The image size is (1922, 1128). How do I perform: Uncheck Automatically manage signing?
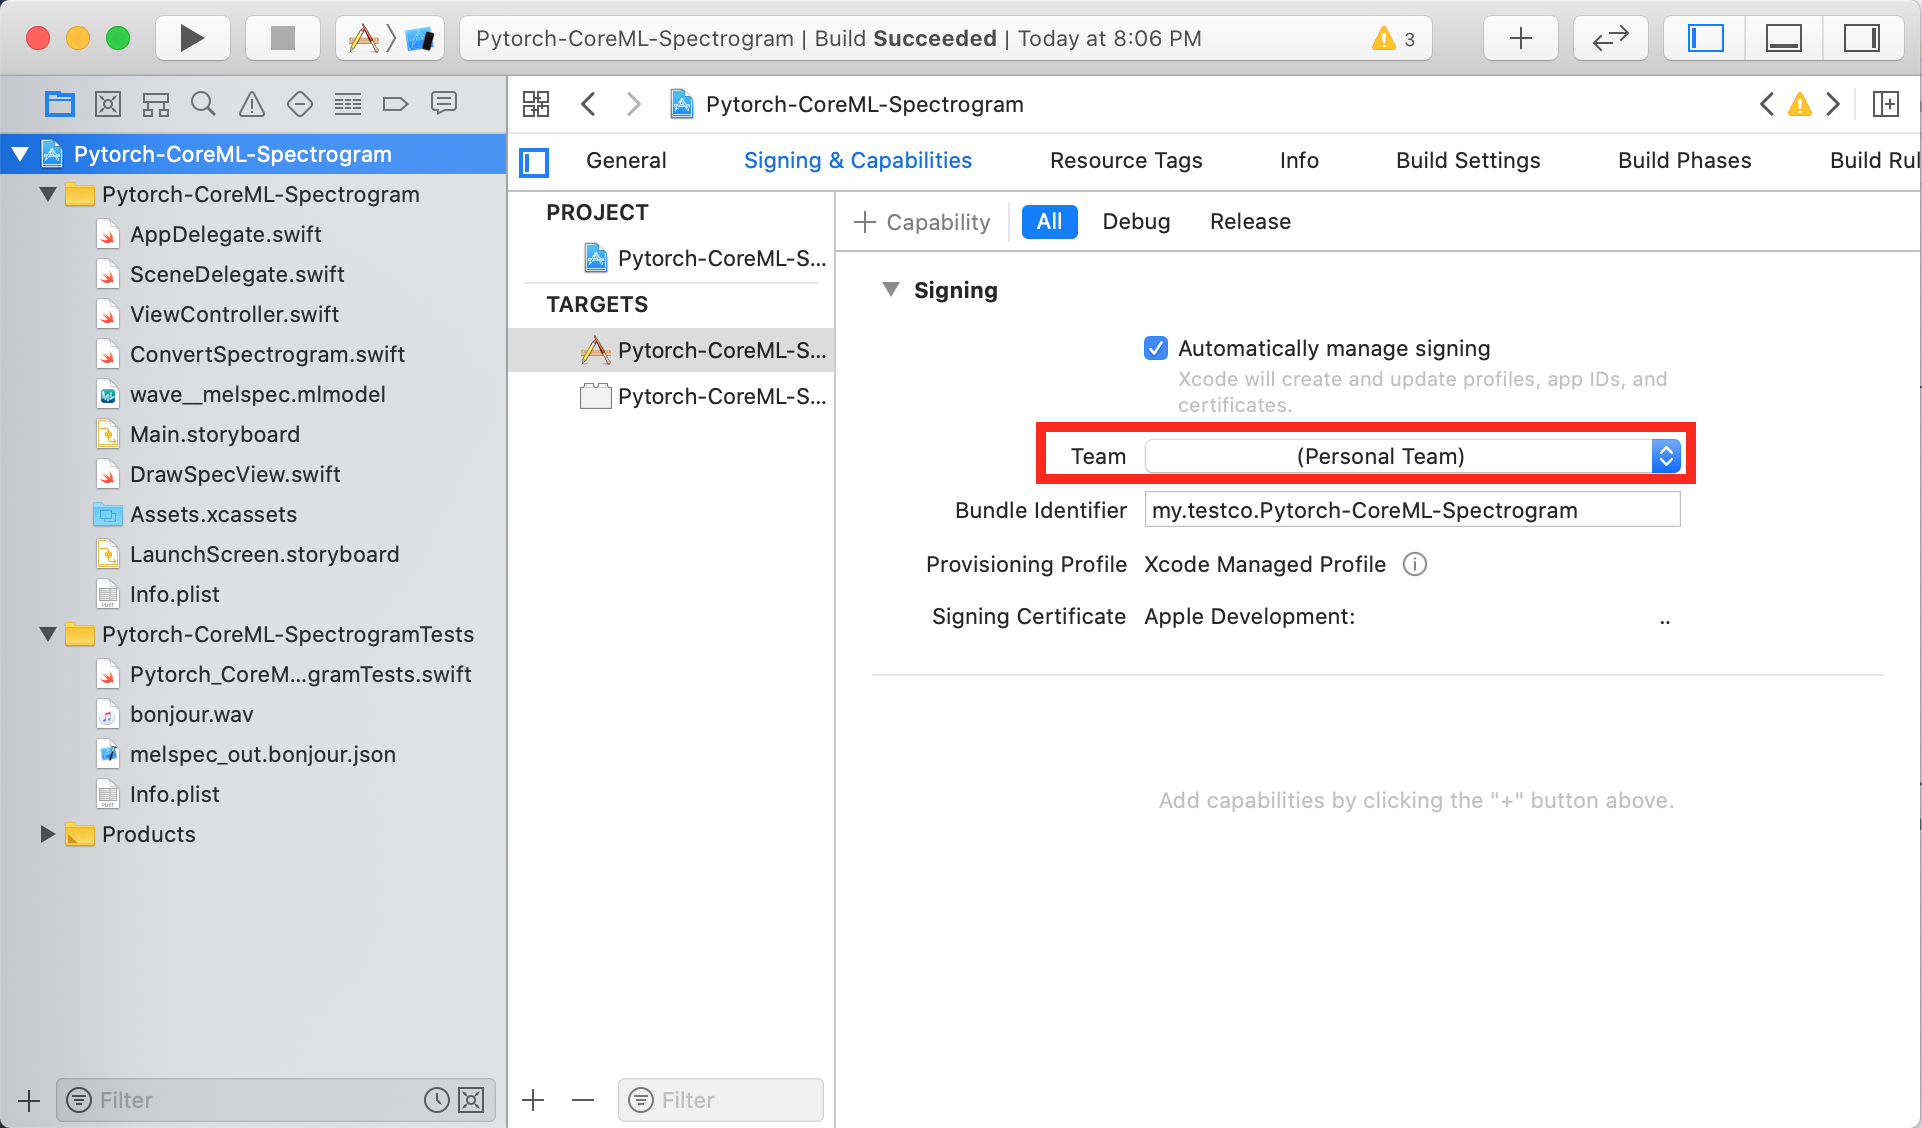click(x=1155, y=348)
